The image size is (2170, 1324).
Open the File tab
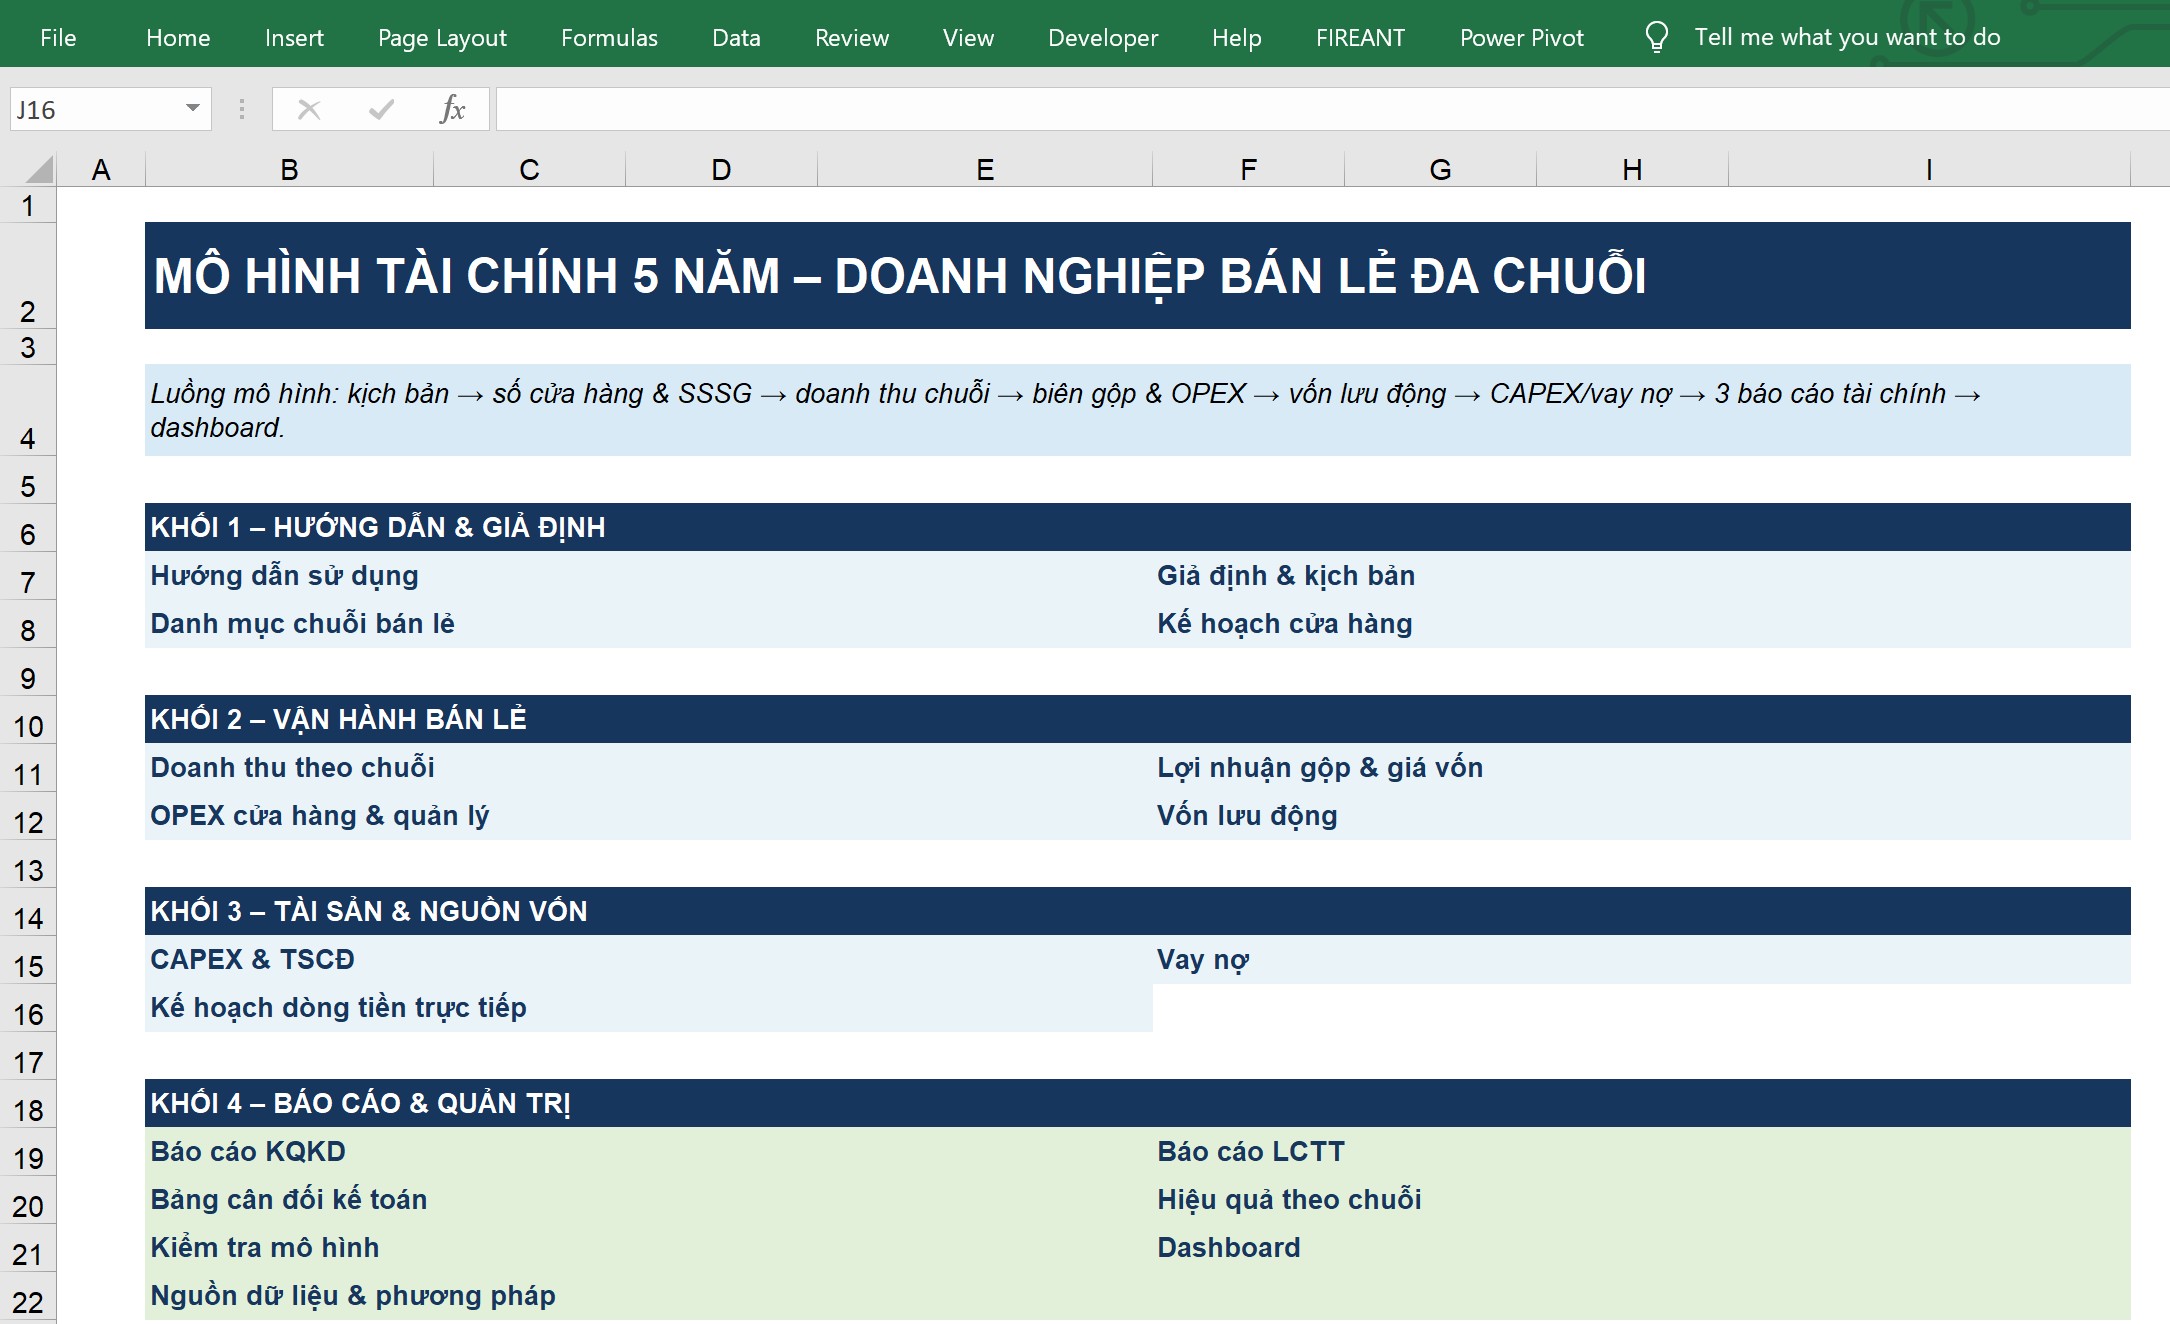[x=58, y=38]
